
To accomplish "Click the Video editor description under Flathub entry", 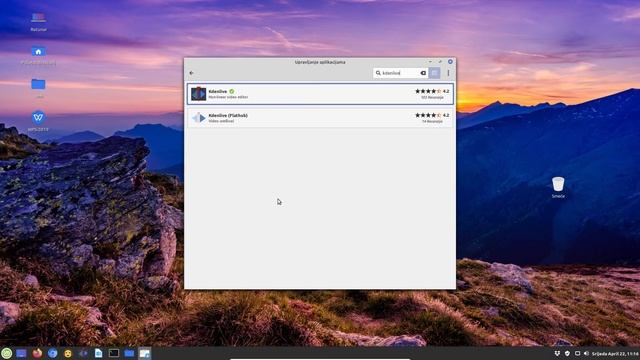I will pyautogui.click(x=221, y=121).
